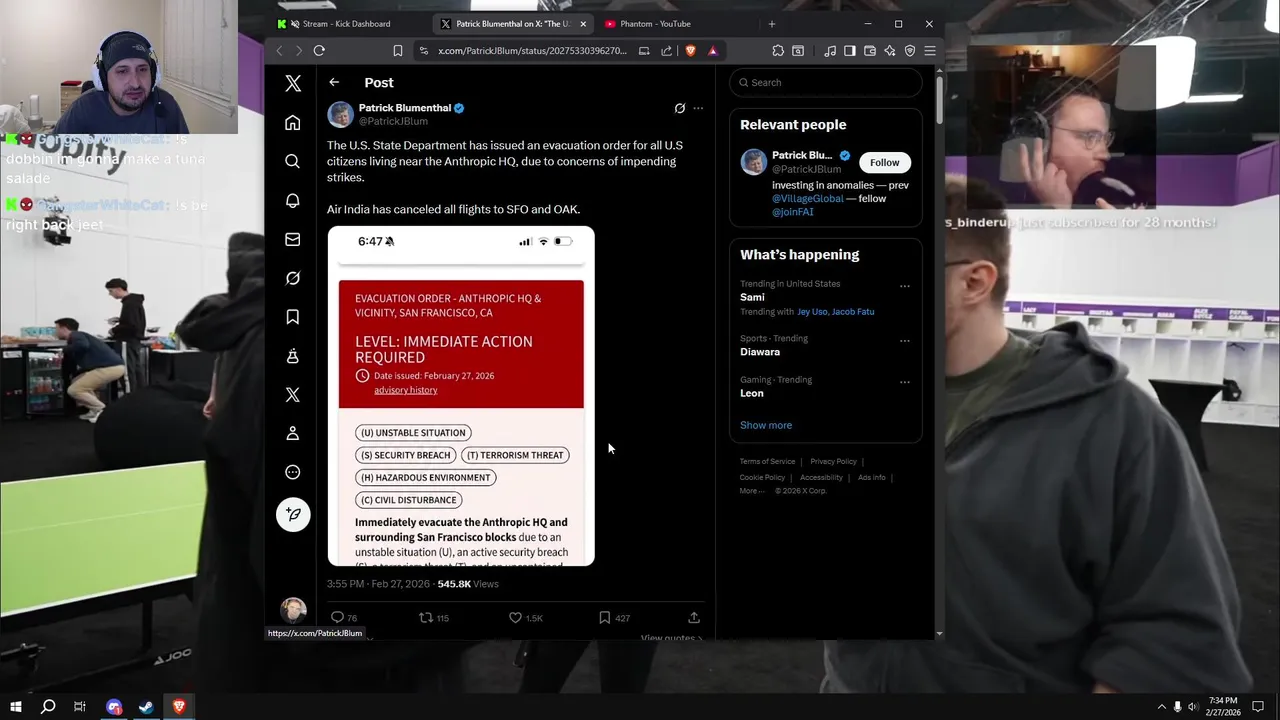Reply to post with comment icon
Viewport: 1280px width, 720px height.
coord(337,617)
